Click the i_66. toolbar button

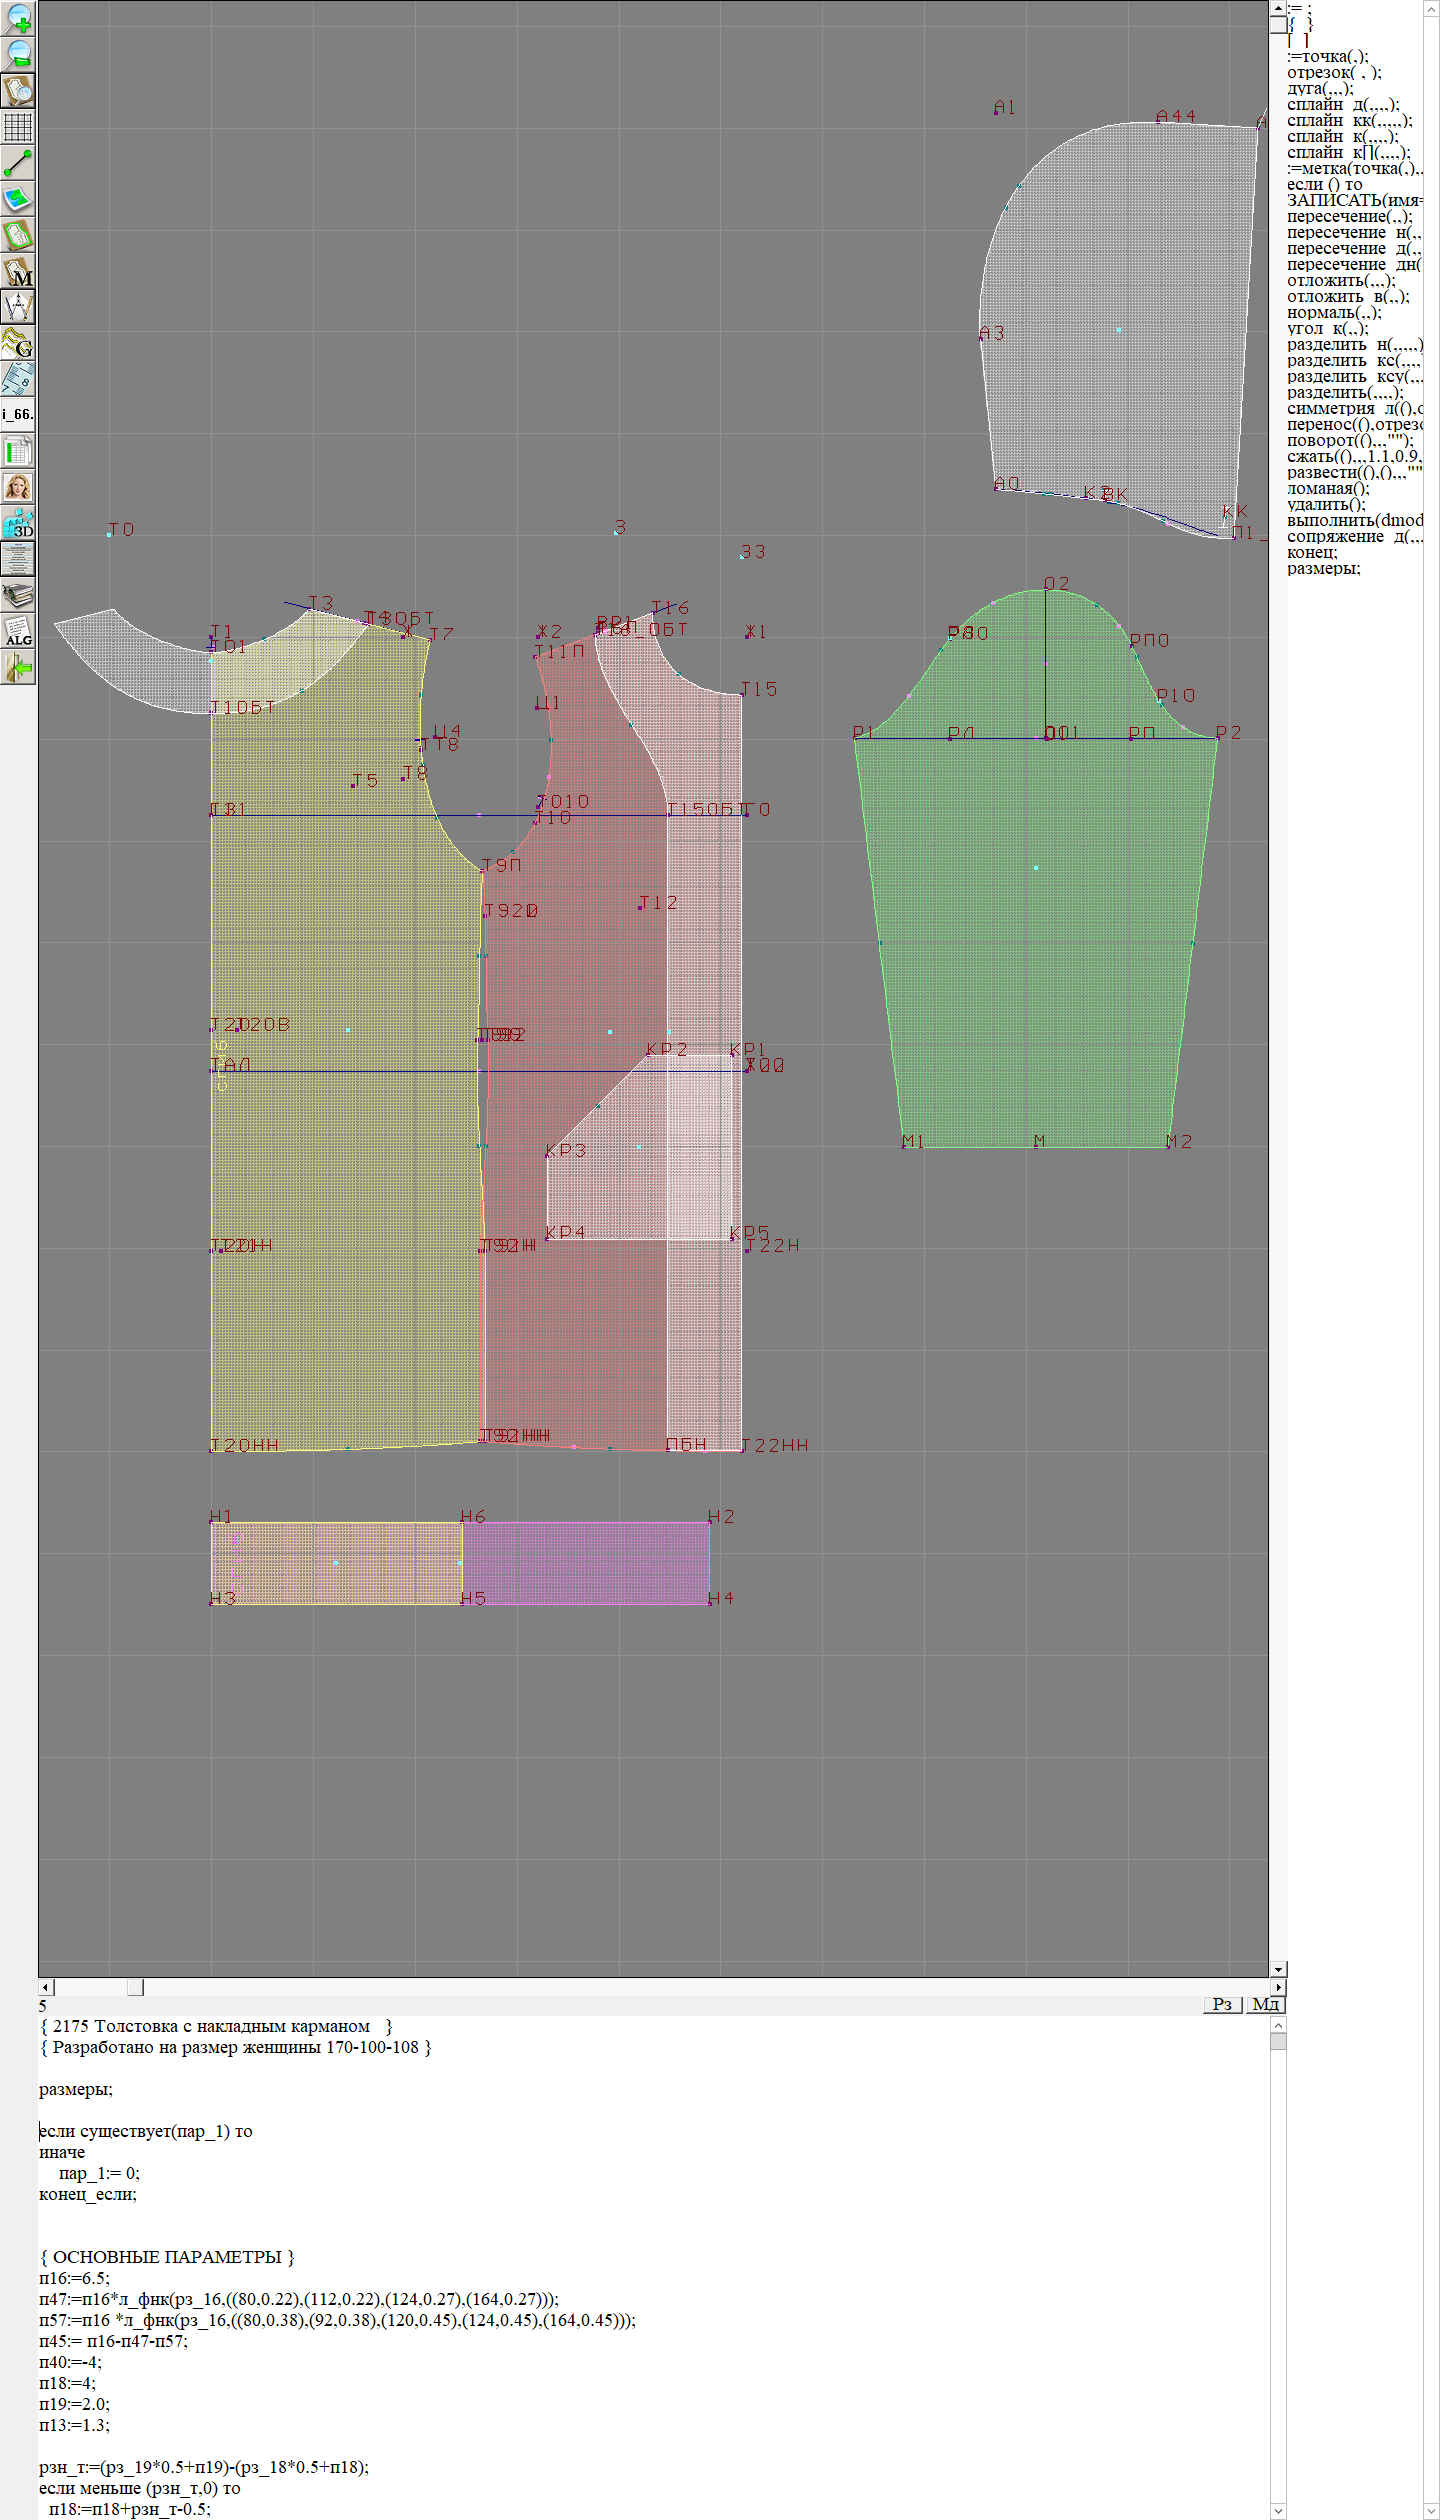click(18, 414)
